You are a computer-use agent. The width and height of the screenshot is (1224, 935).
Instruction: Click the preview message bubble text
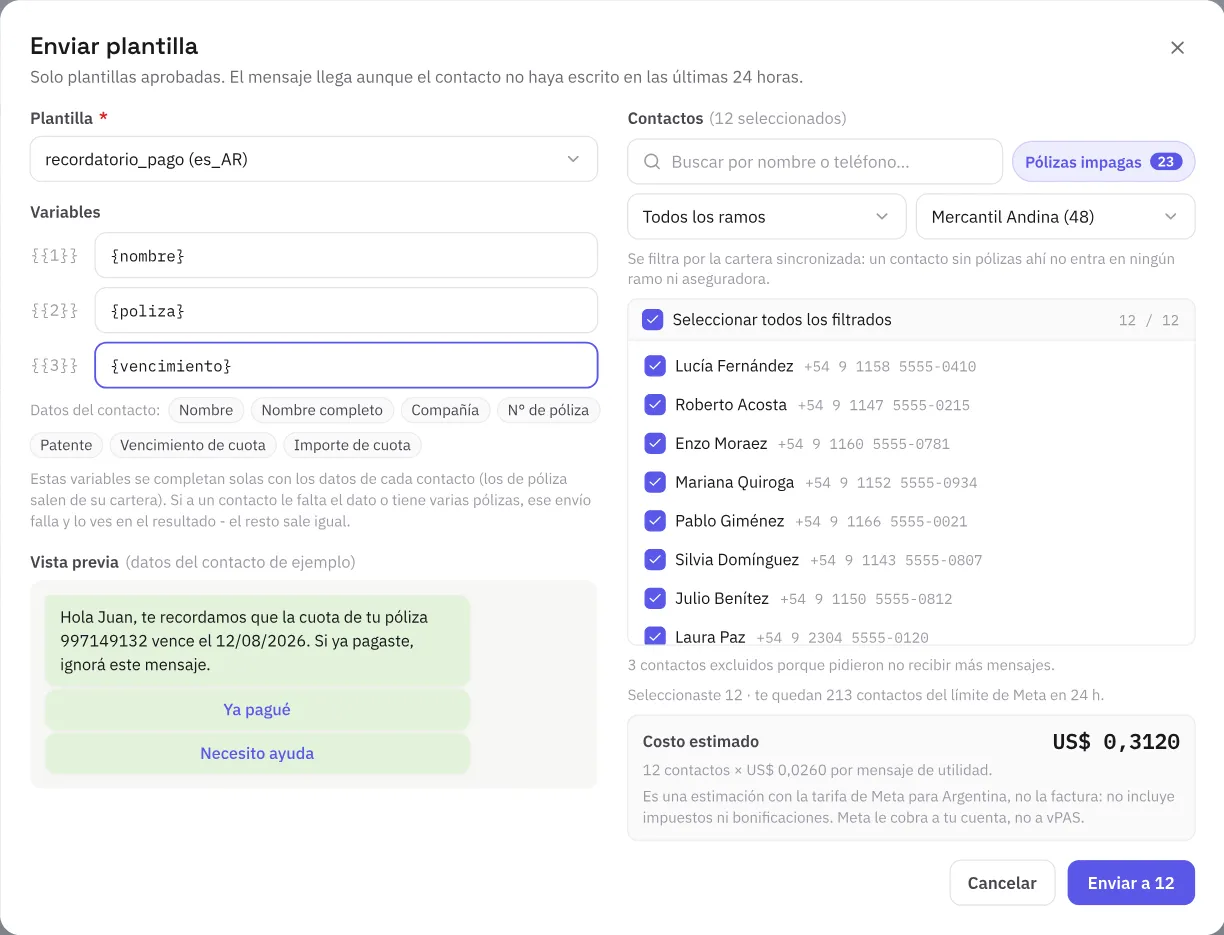[244, 641]
